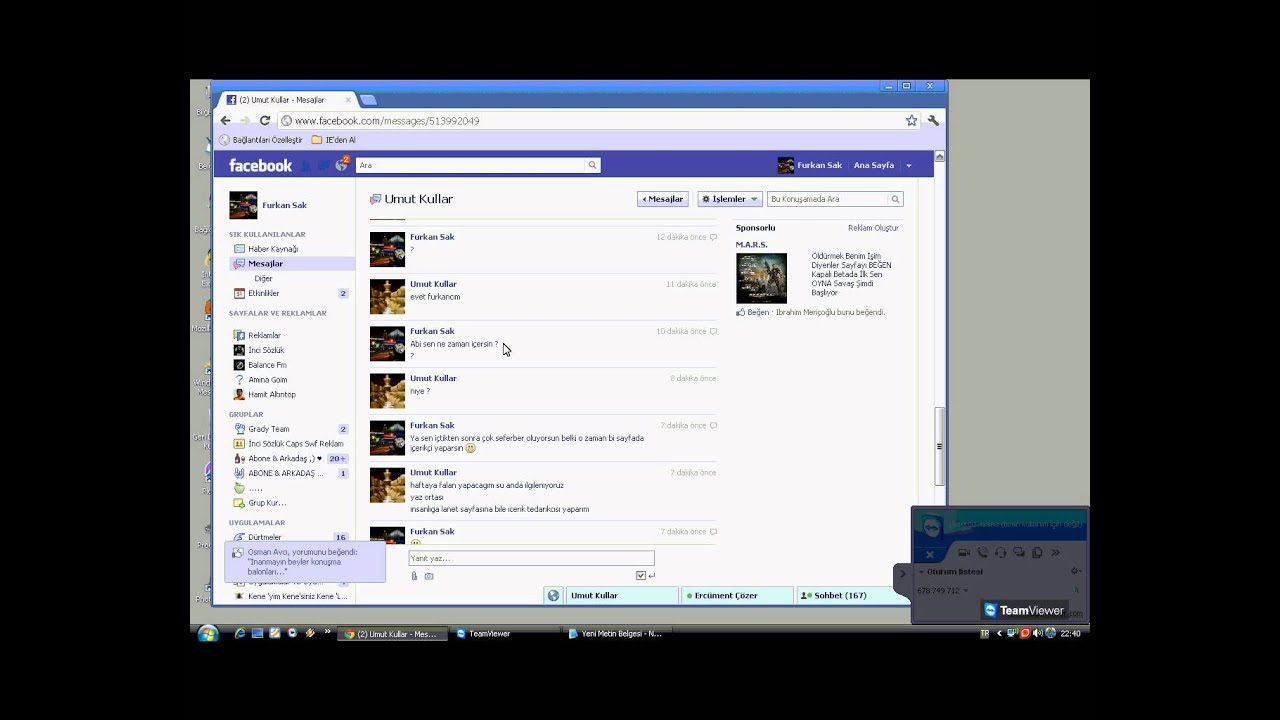1280x720 pixels.
Task: Open Diğer under Mesajlar
Action: pyautogui.click(x=263, y=279)
